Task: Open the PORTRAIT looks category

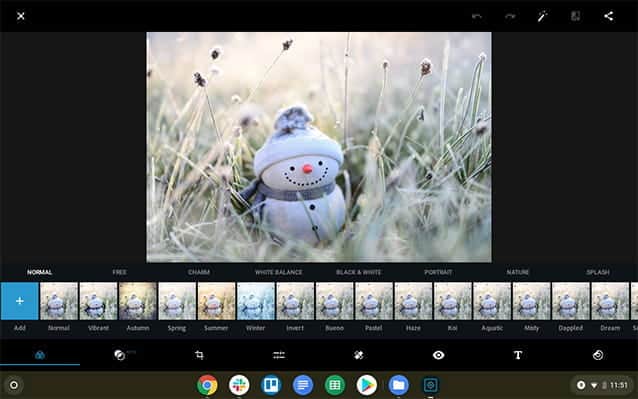Action: (x=438, y=272)
